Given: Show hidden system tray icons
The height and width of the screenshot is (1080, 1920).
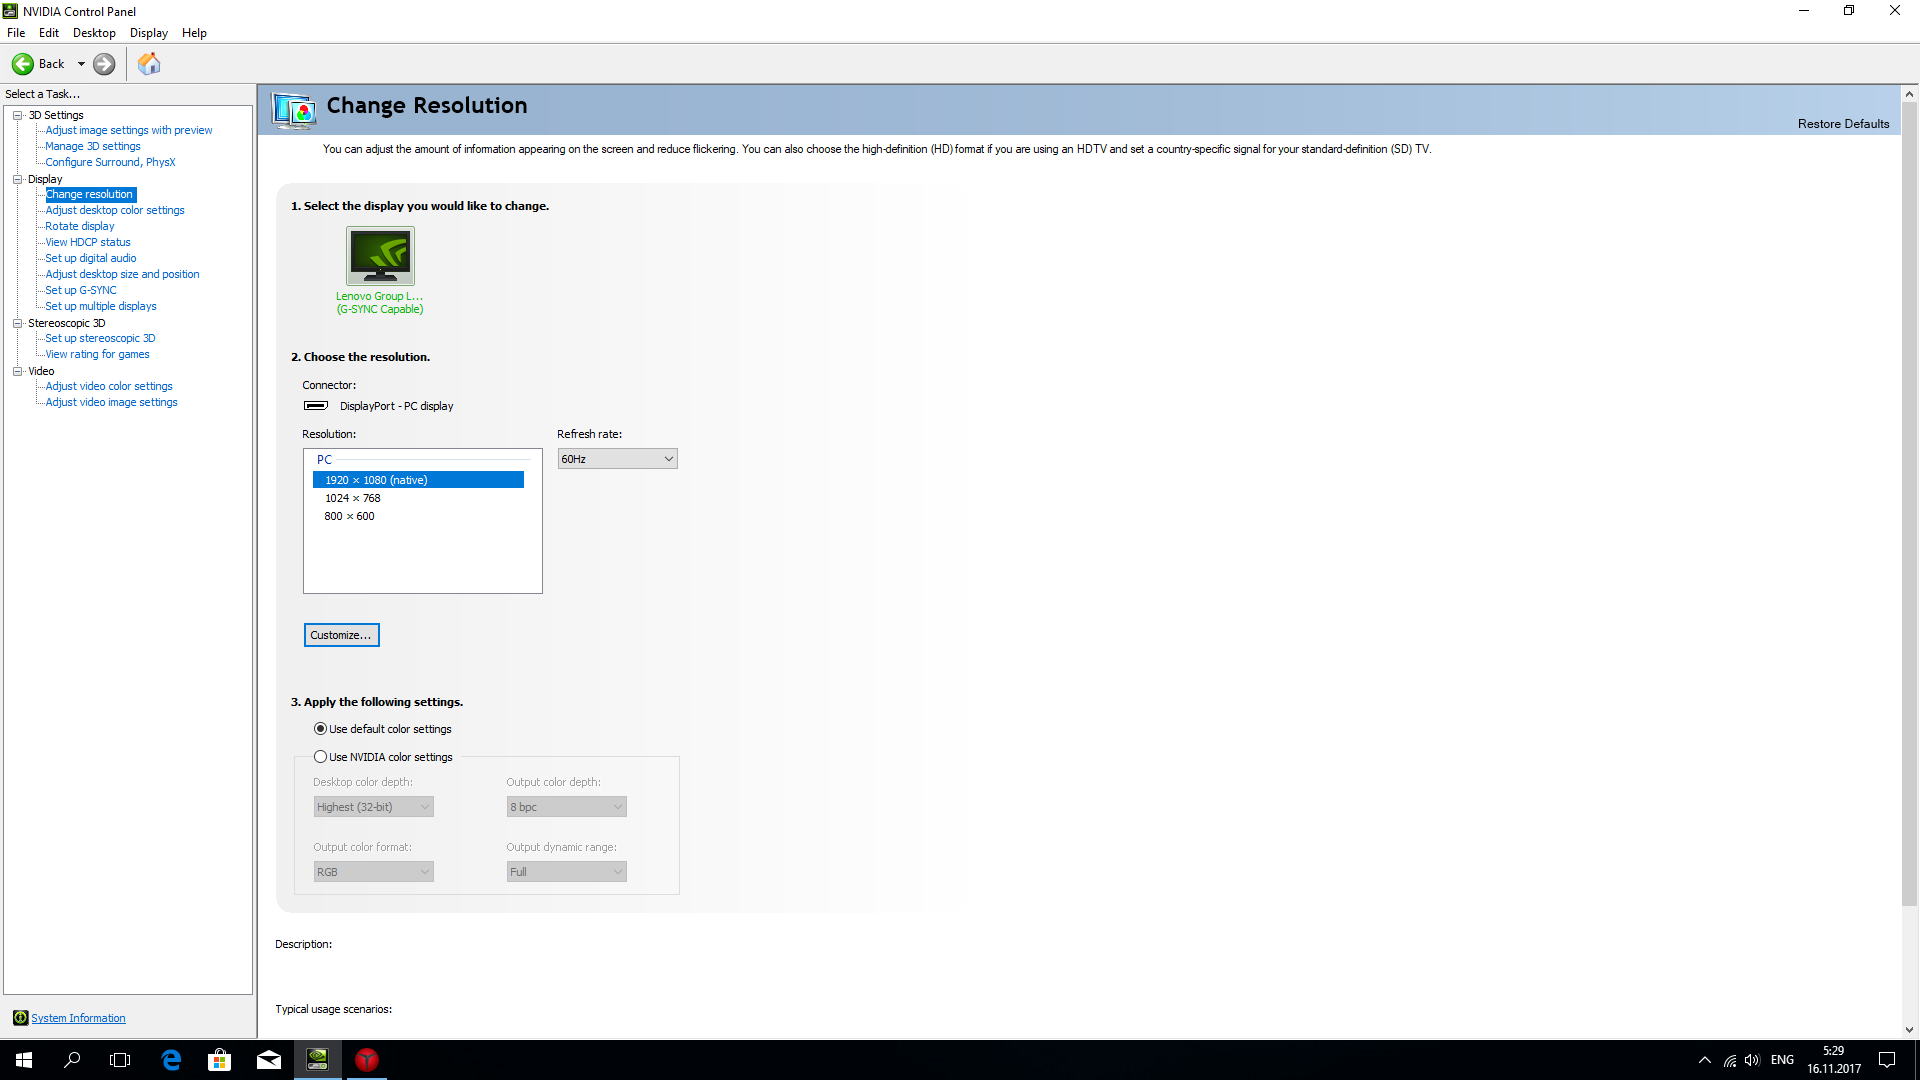Looking at the screenshot, I should point(1705,1060).
